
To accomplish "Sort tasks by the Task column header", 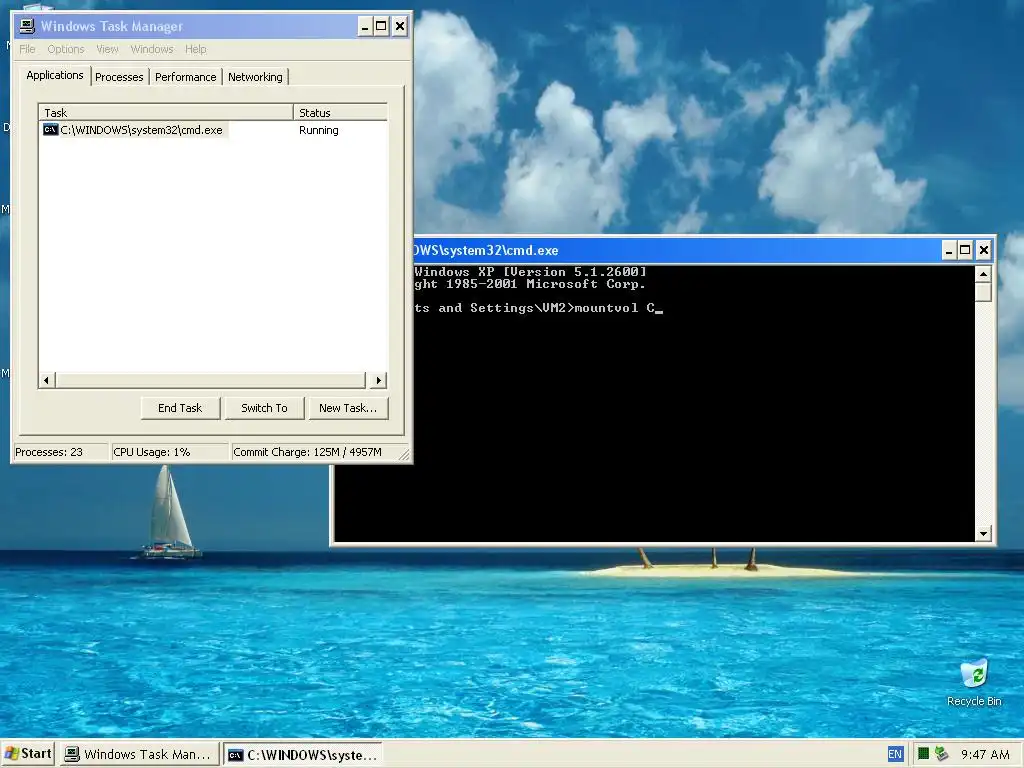I will [x=166, y=112].
